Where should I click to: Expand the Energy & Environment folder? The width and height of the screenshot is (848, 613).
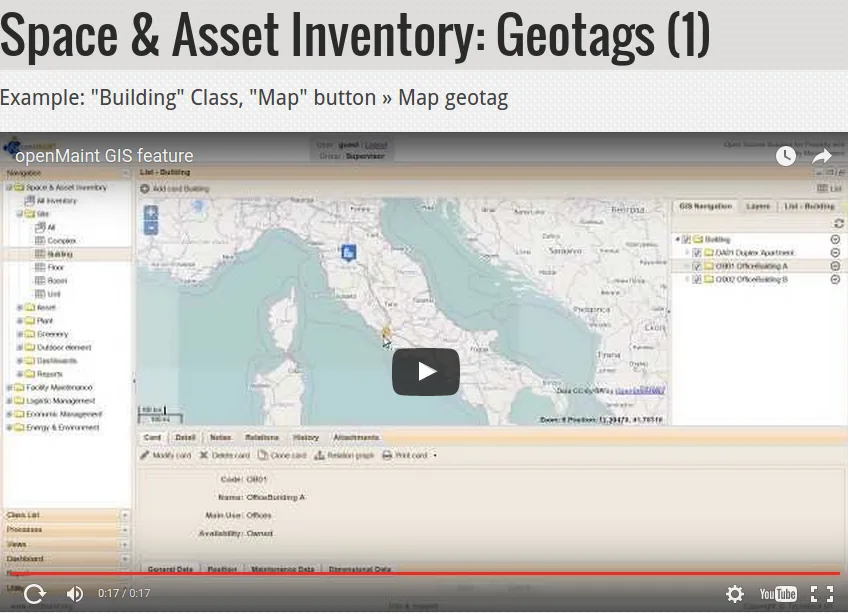pyautogui.click(x=9, y=427)
